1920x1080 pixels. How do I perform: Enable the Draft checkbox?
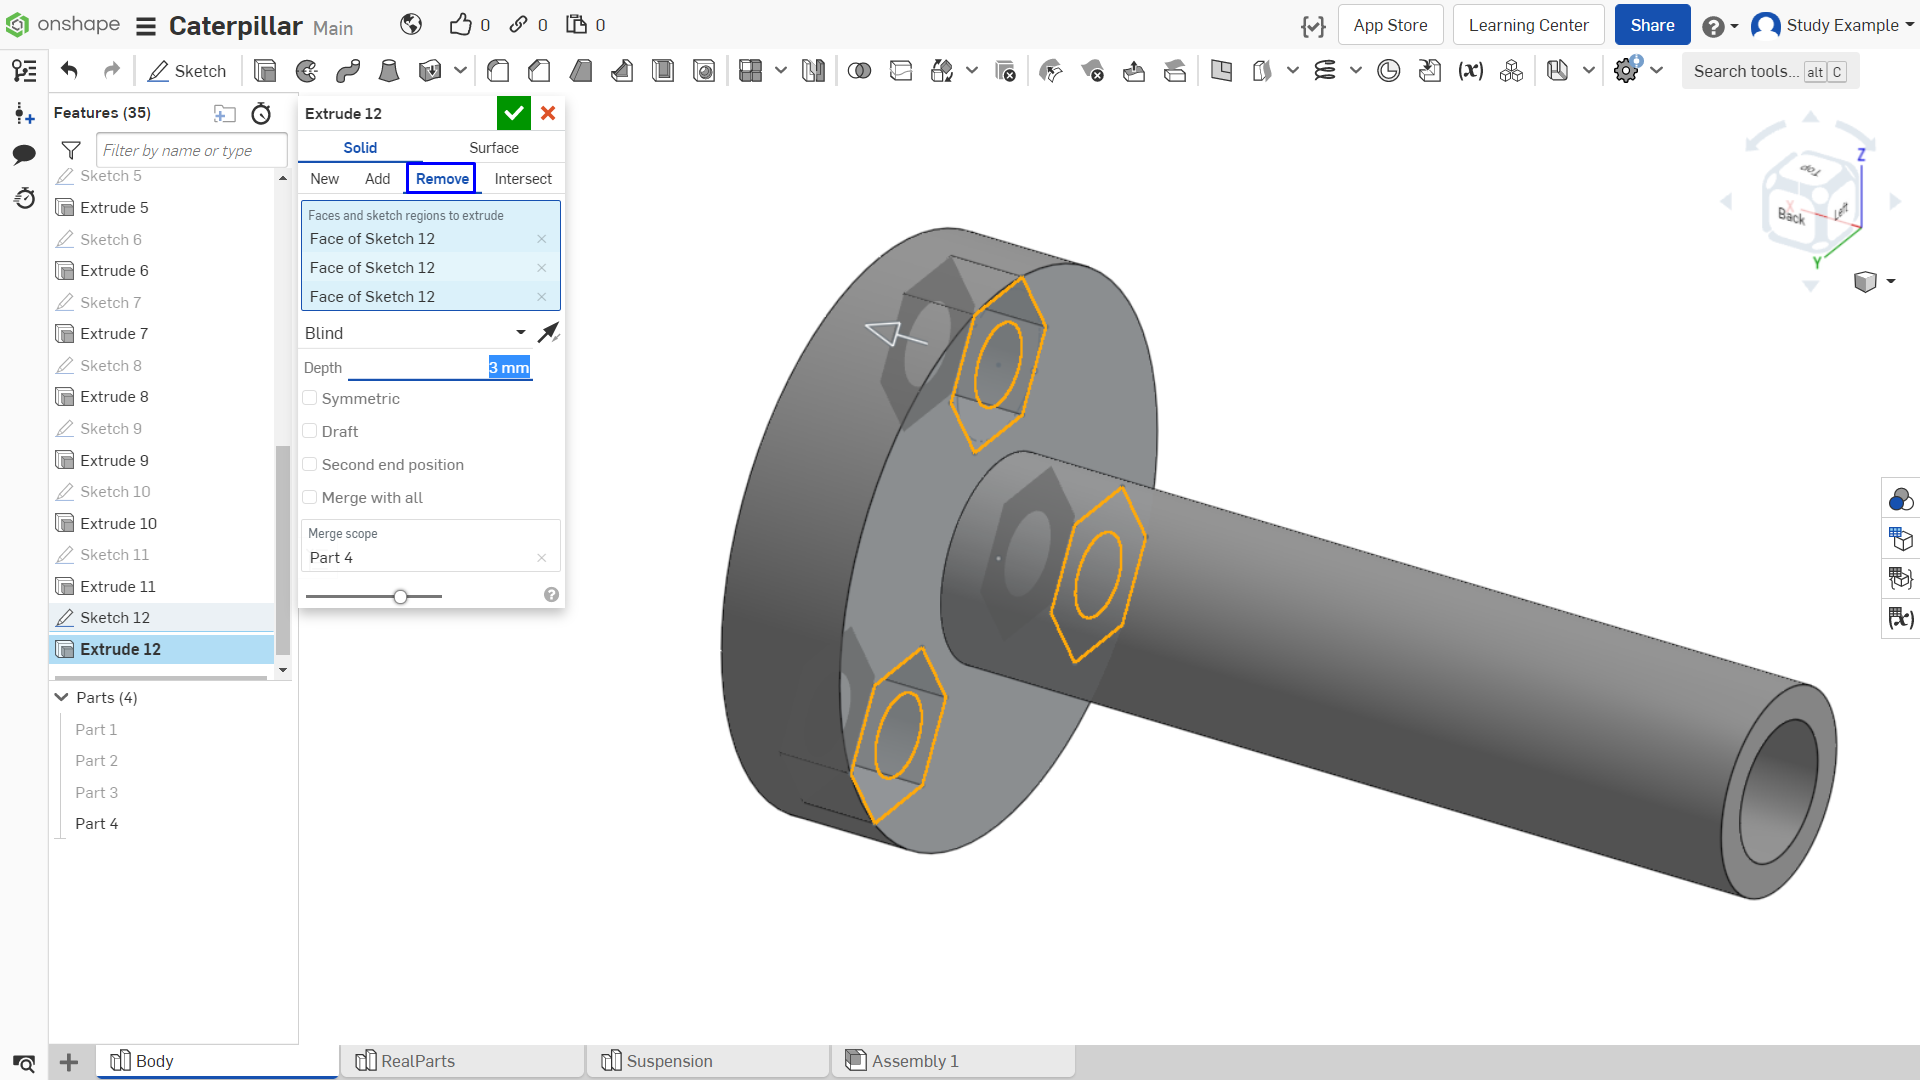[x=310, y=431]
